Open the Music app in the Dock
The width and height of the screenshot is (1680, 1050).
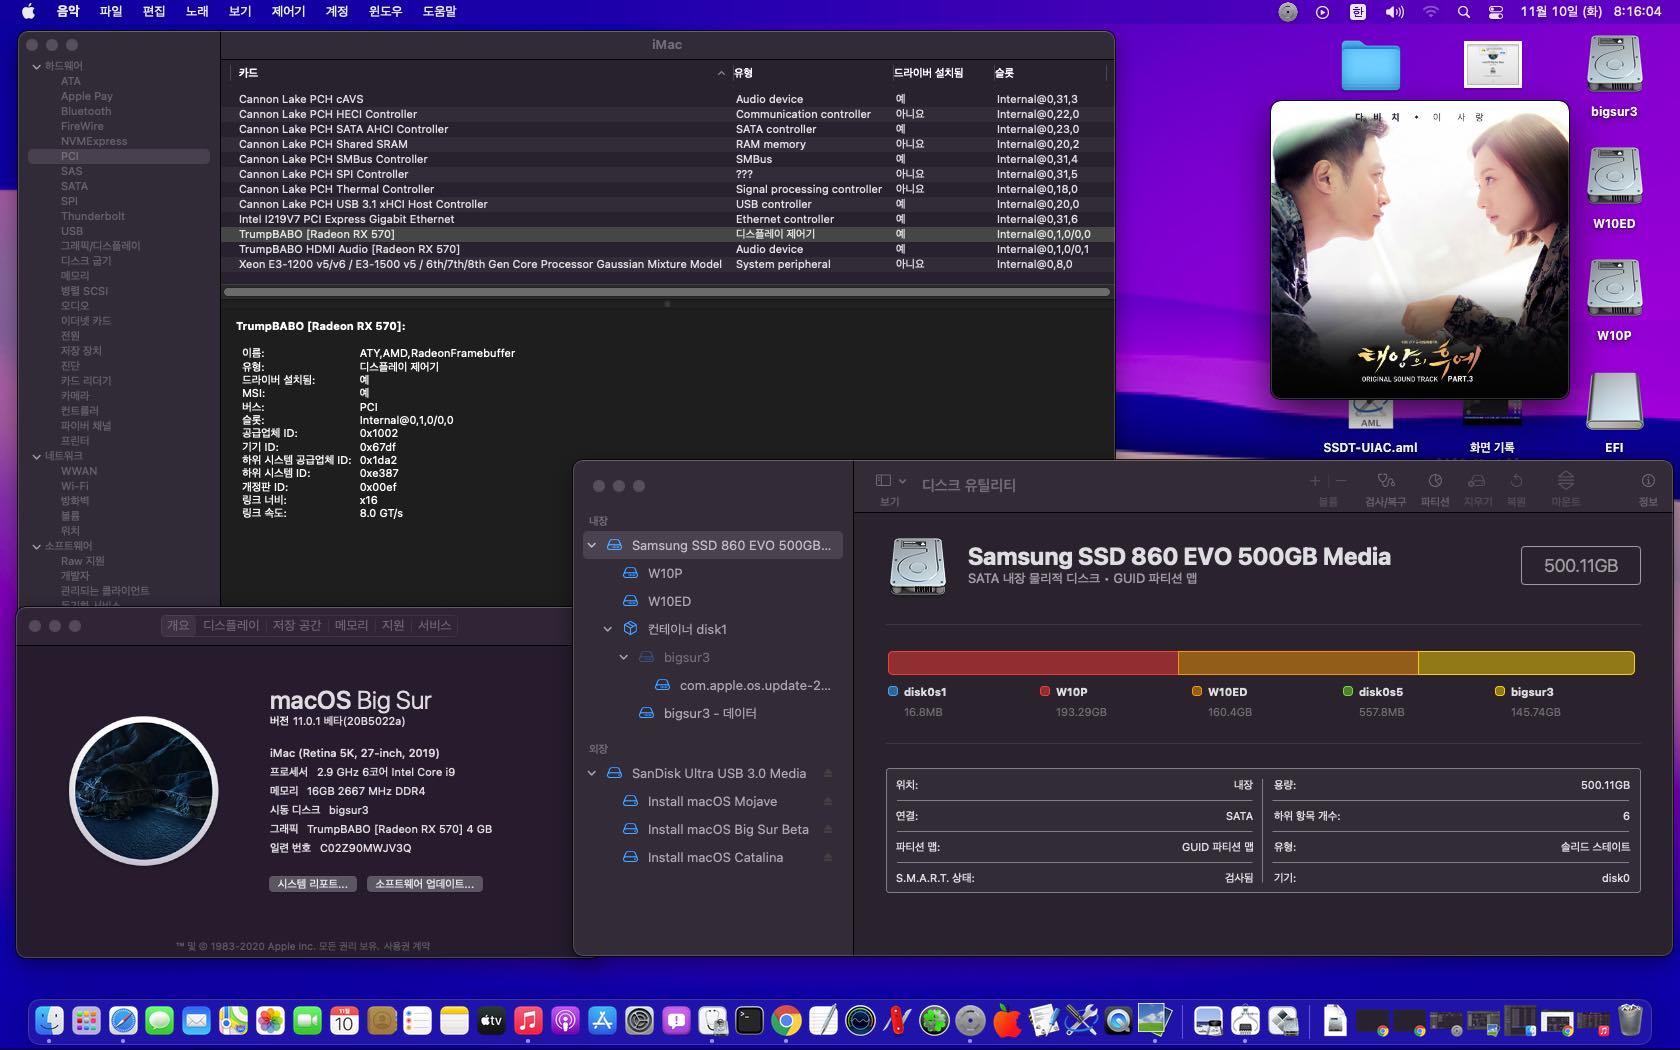pyautogui.click(x=528, y=1020)
